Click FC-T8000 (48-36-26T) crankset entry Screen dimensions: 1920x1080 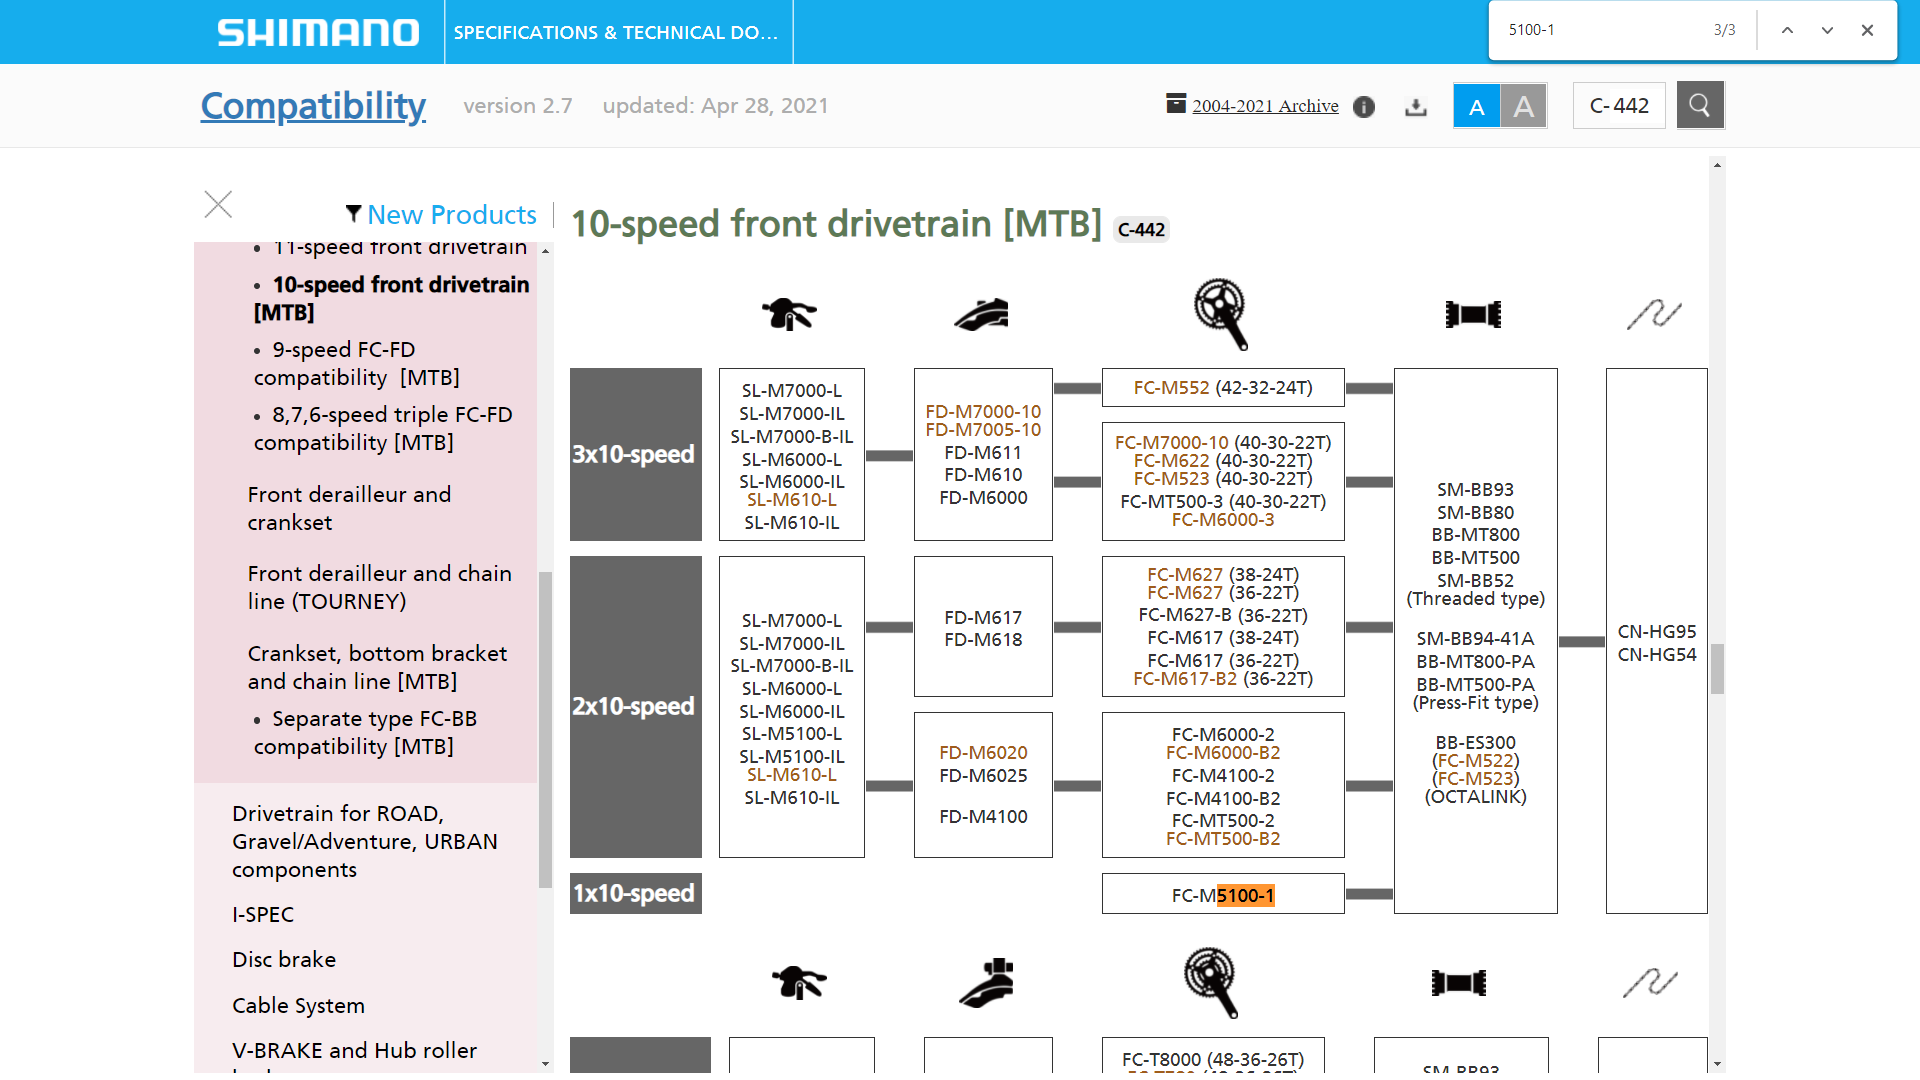1213,1059
